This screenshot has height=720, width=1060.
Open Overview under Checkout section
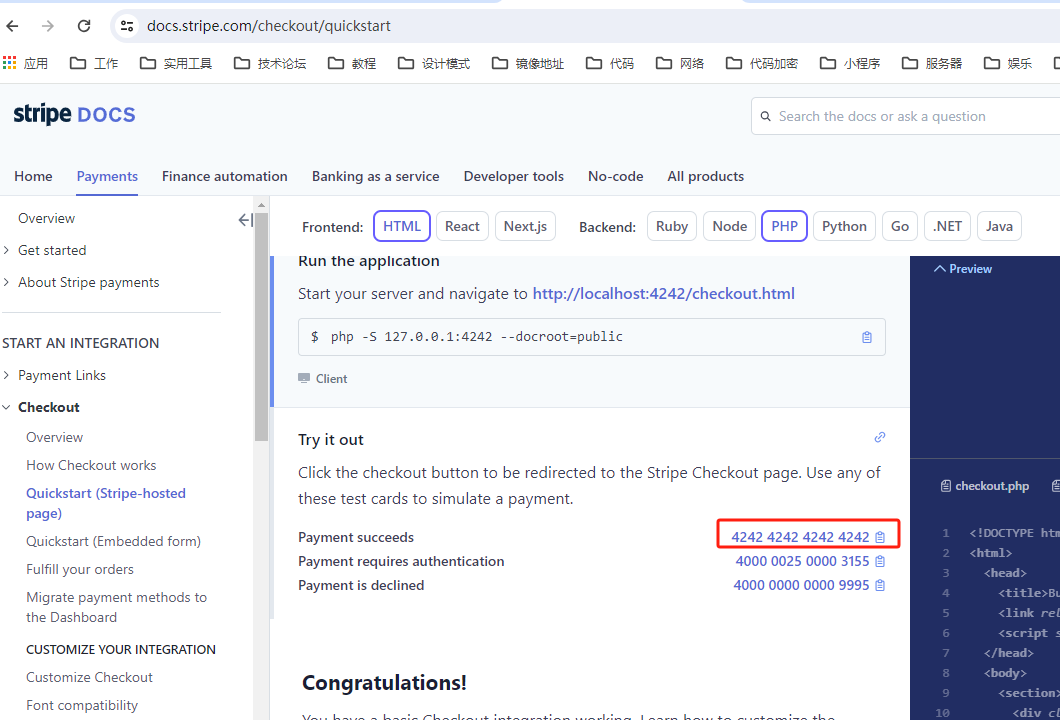point(54,437)
